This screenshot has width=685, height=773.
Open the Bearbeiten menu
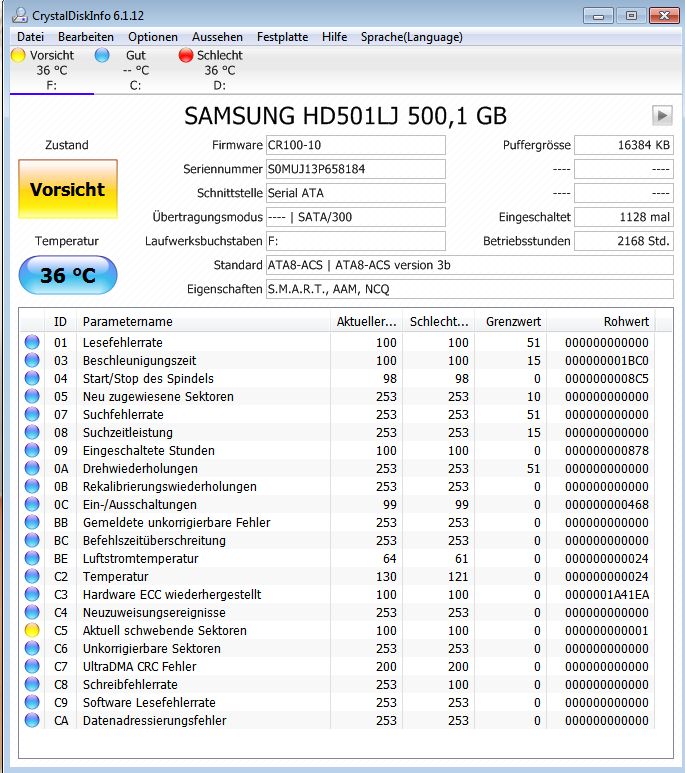click(86, 37)
